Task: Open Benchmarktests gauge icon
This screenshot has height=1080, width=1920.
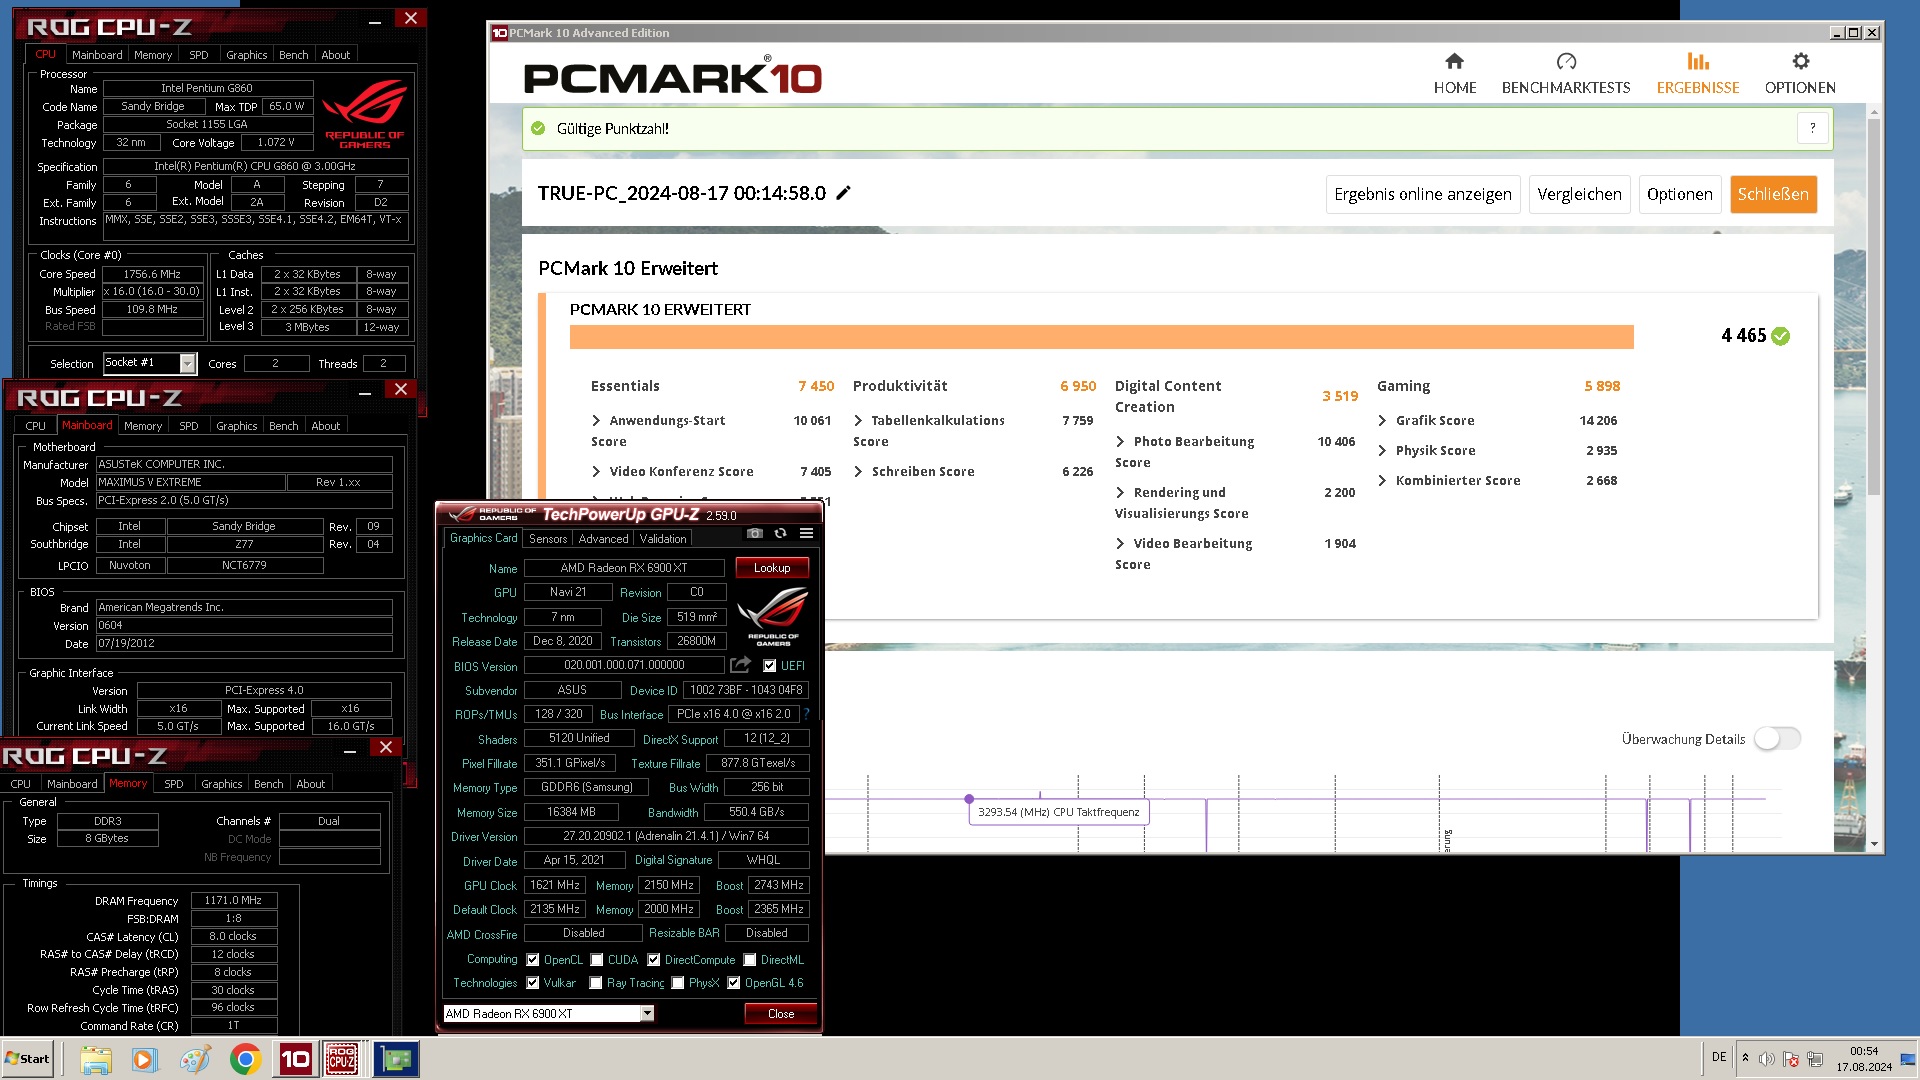Action: pyautogui.click(x=1566, y=61)
